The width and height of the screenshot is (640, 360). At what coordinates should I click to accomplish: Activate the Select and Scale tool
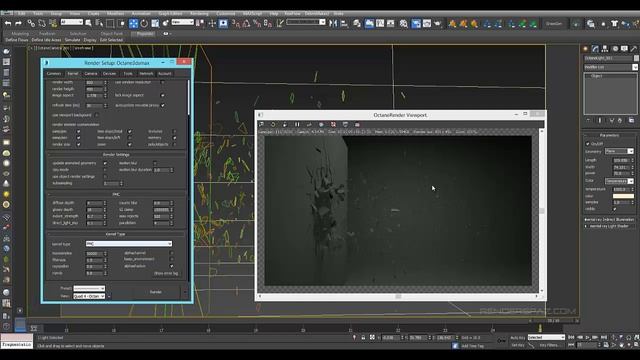tap(155, 23)
